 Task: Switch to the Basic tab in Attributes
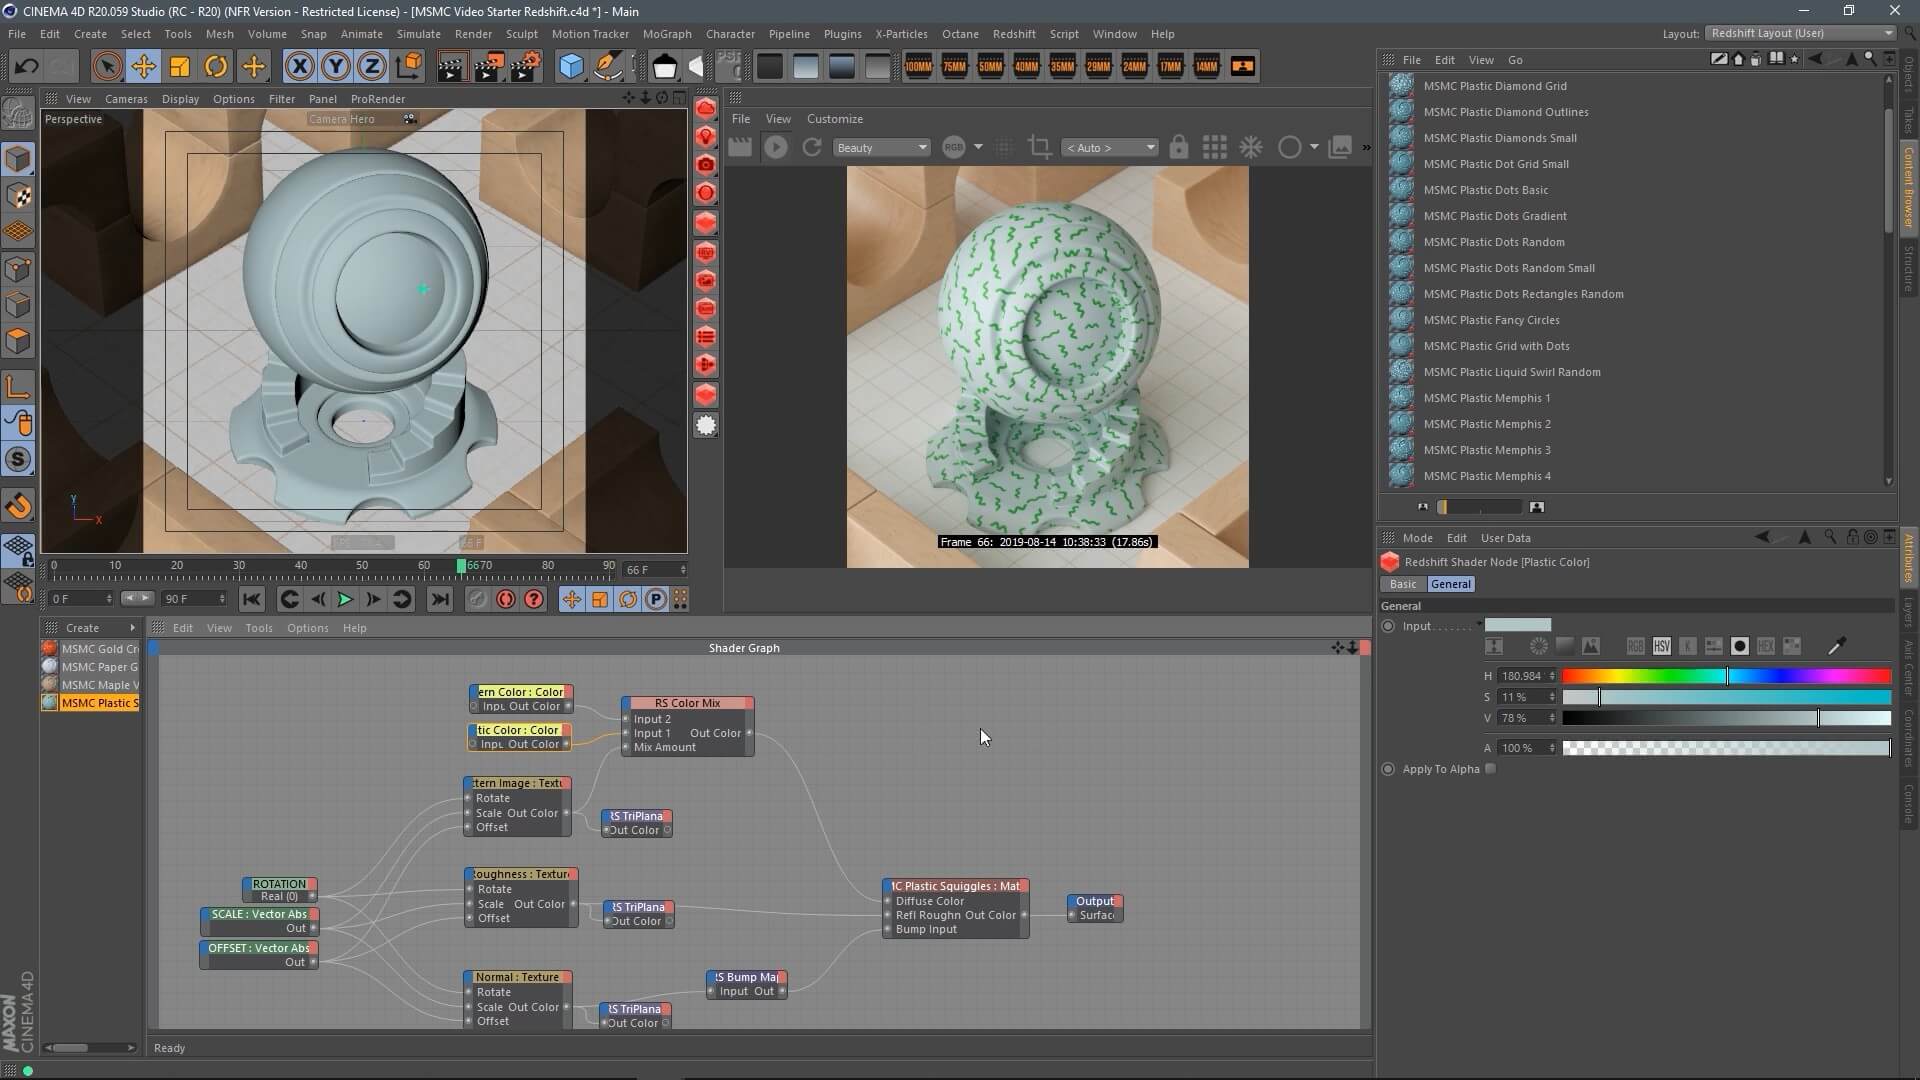[1402, 584]
